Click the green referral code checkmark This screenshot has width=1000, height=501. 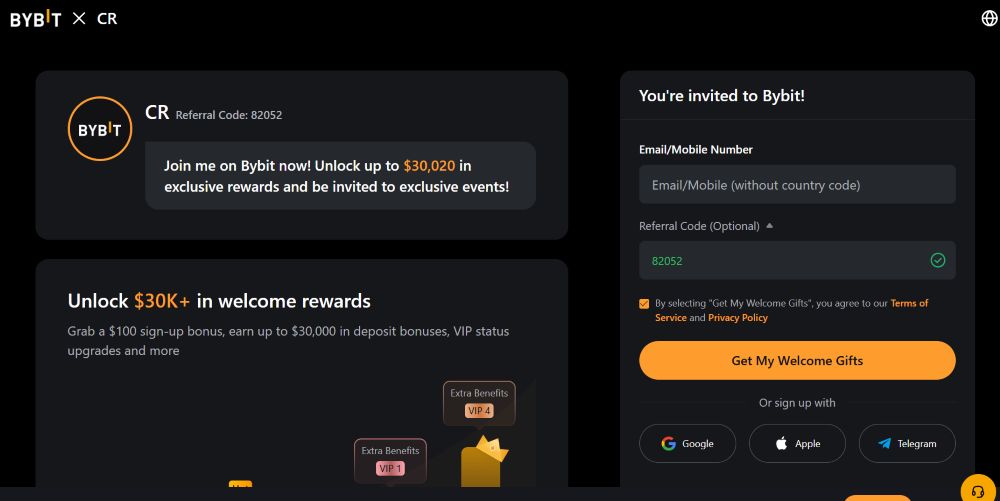[938, 260]
